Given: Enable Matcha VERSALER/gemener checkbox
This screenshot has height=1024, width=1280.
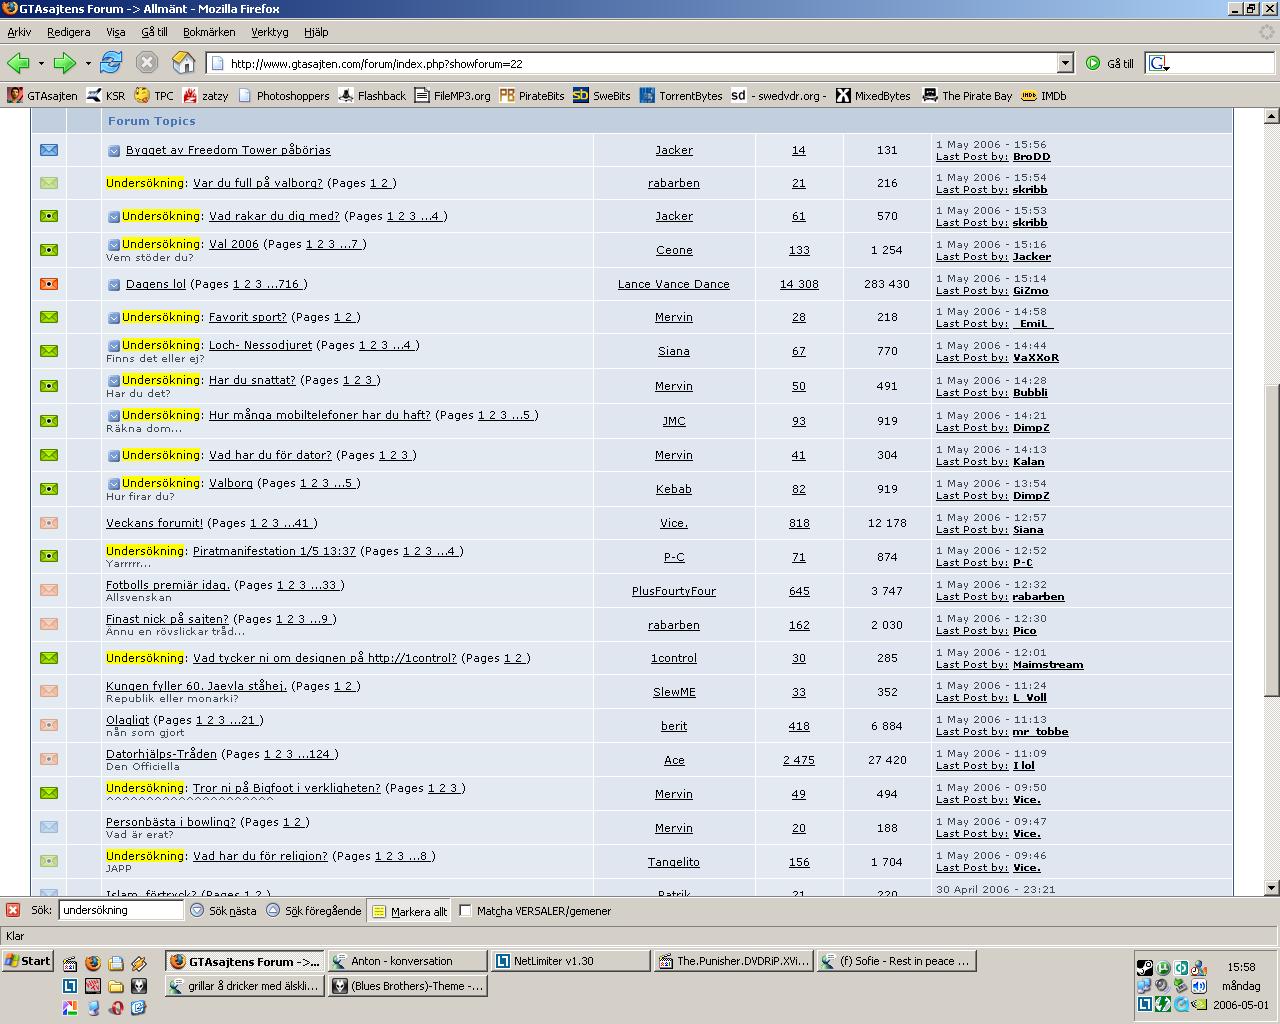Looking at the screenshot, I should click(x=465, y=911).
